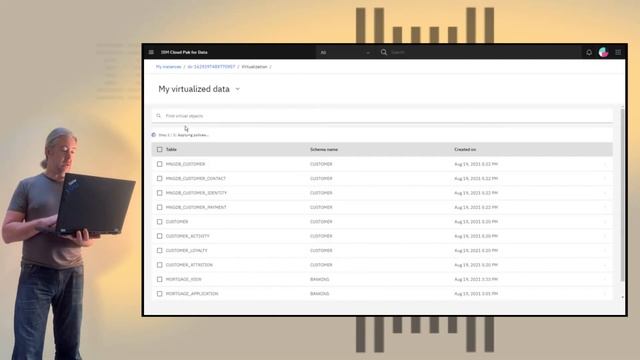The image size is (640, 360).
Task: Sort by the Schema name column header
Action: point(324,149)
